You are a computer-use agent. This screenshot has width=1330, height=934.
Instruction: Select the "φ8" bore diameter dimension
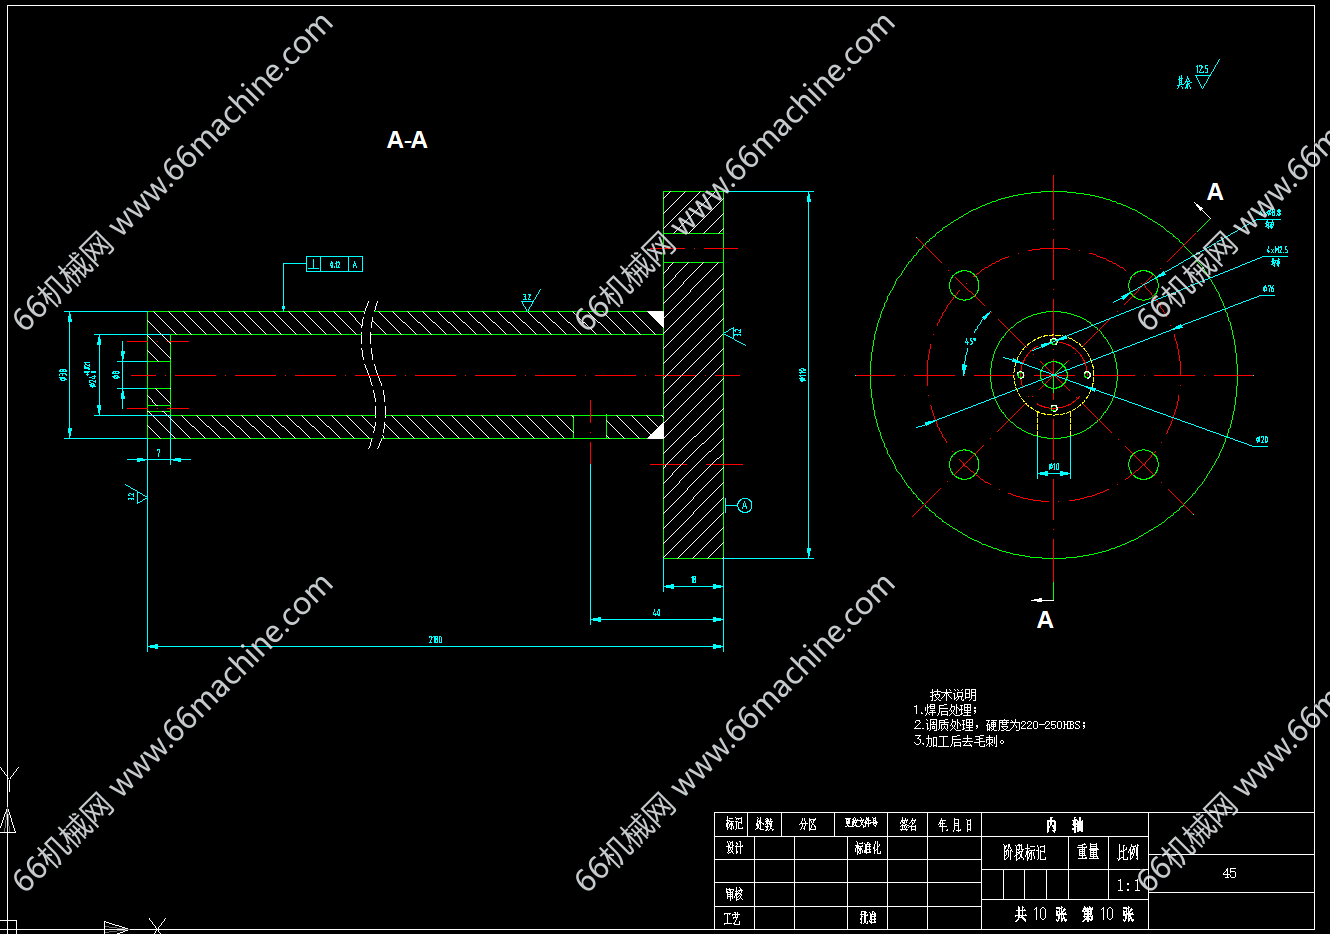tap(116, 375)
